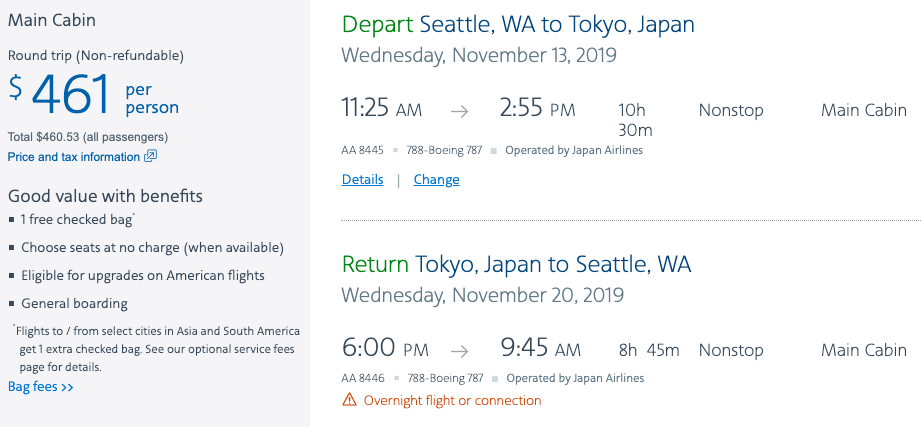Click the Wednesday, November 13, 2019 date
921x427 pixels.
pyautogui.click(x=479, y=54)
